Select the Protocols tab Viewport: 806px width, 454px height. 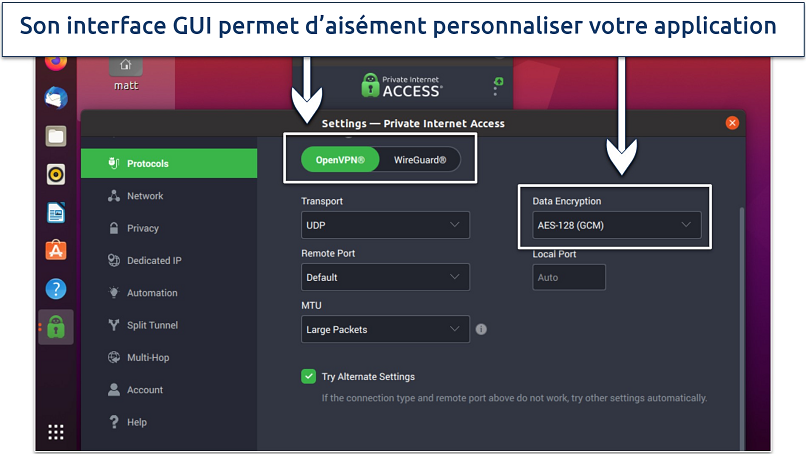pos(170,163)
